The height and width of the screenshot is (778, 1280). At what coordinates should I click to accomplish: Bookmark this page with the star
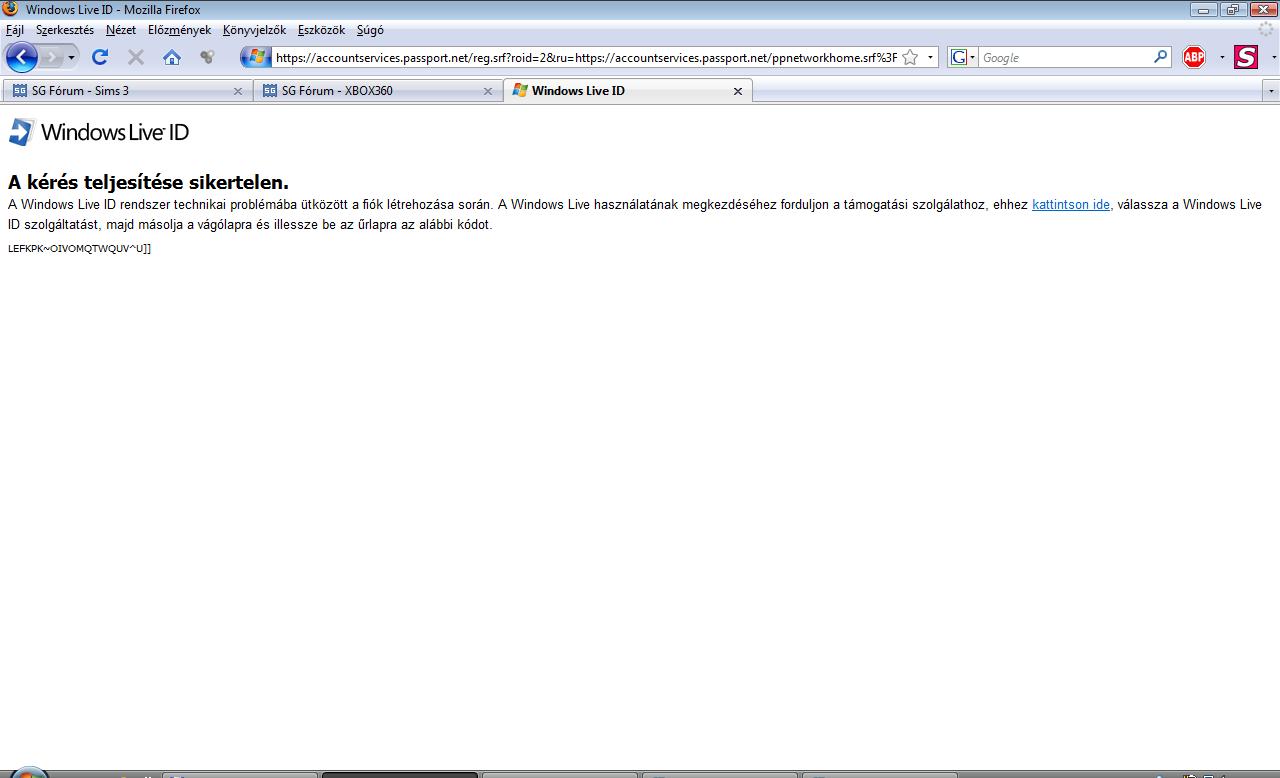(910, 57)
